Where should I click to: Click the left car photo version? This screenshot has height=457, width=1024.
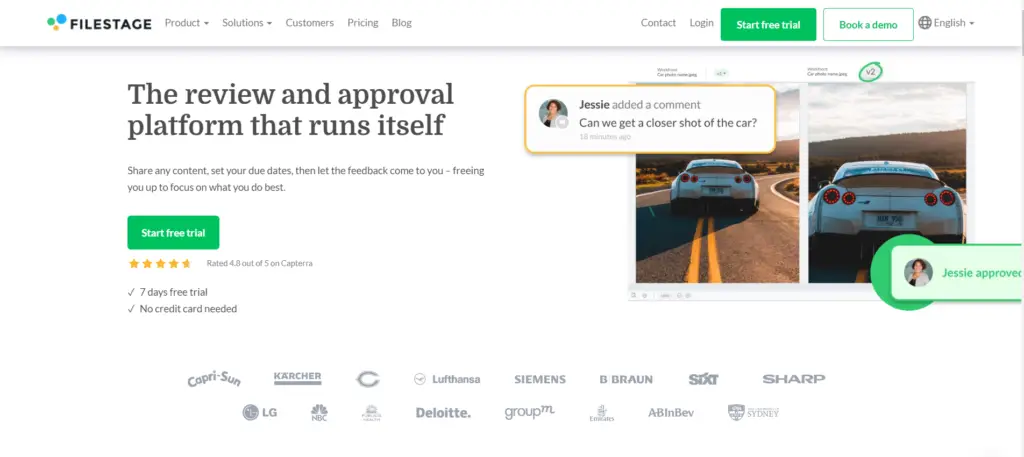(x=717, y=218)
